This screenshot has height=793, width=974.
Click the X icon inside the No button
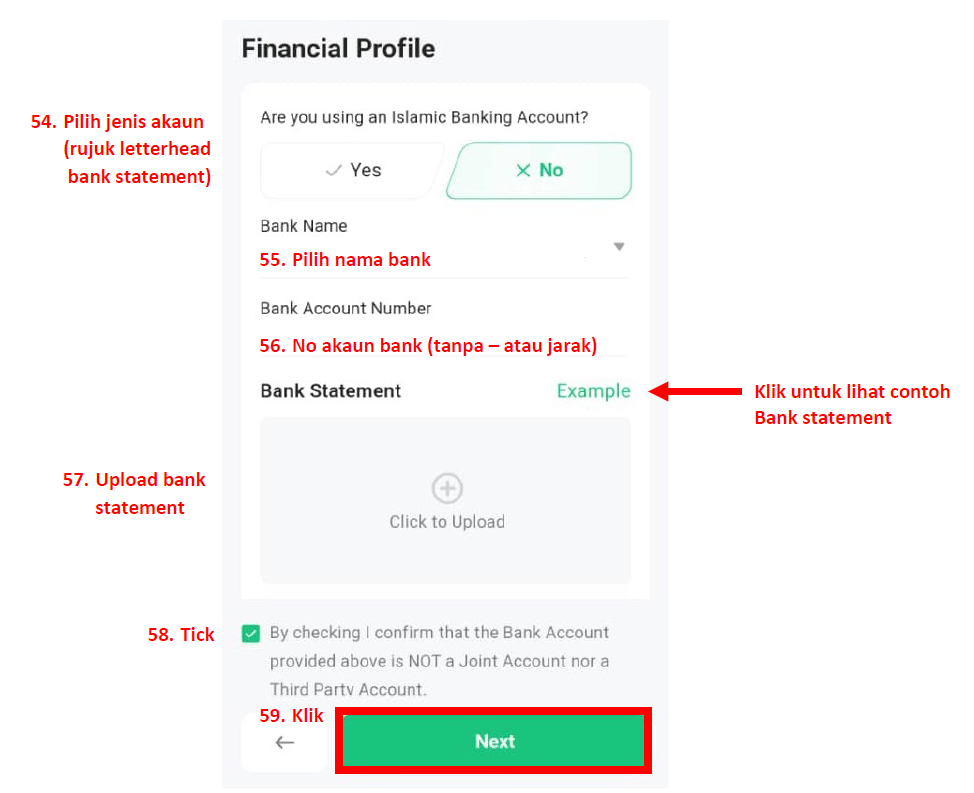[x=524, y=170]
